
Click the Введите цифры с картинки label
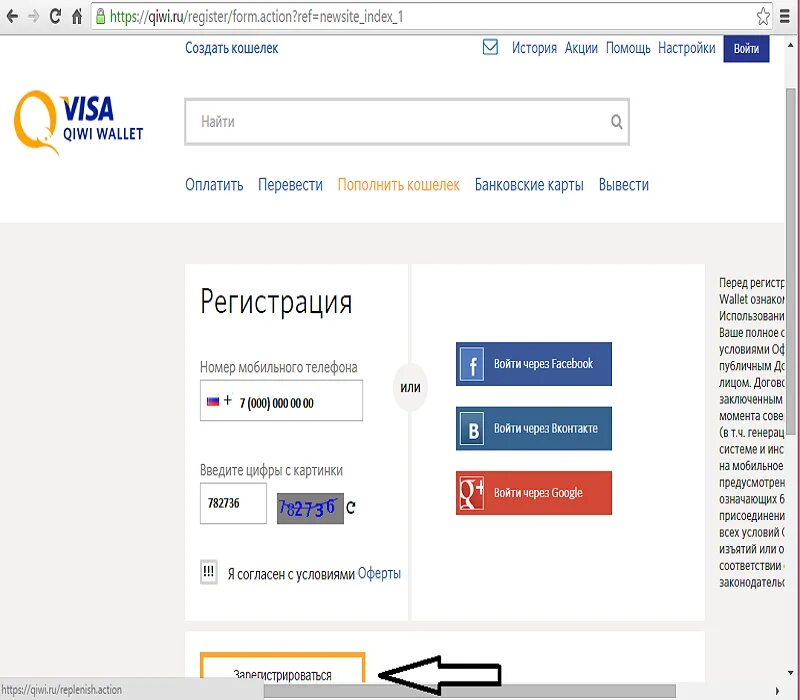271,470
